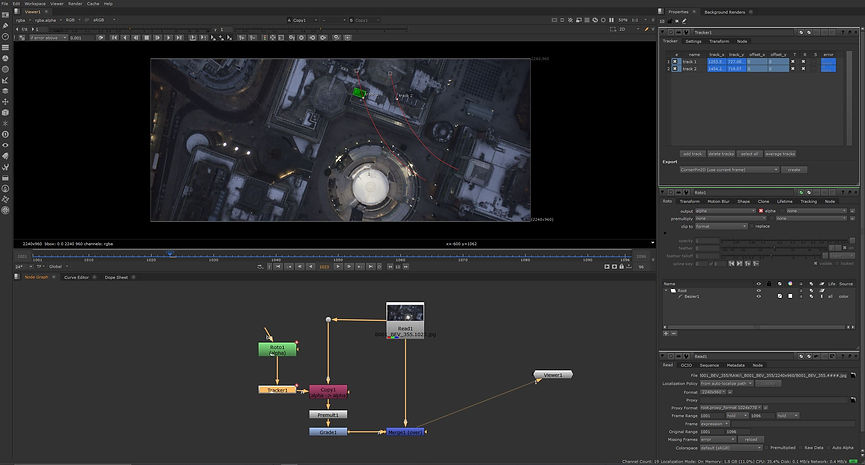Viewport: 865px width, 465px height.
Task: Click the tracker track-to-start backward icon
Action: [115, 38]
